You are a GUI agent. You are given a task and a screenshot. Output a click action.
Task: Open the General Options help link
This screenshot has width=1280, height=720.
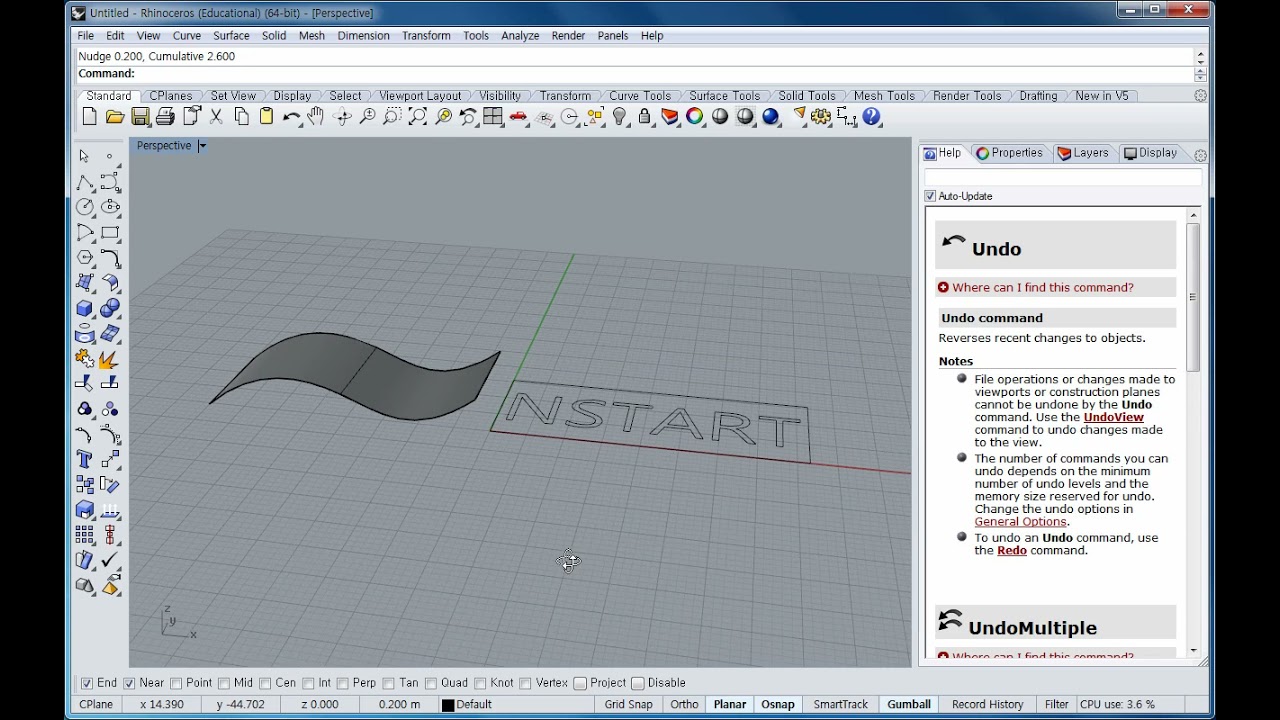click(1021, 521)
